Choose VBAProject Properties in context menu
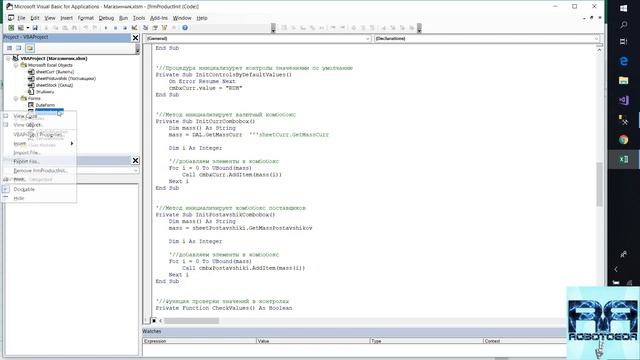Viewport: 640px width, 360px height. pyautogui.click(x=39, y=134)
